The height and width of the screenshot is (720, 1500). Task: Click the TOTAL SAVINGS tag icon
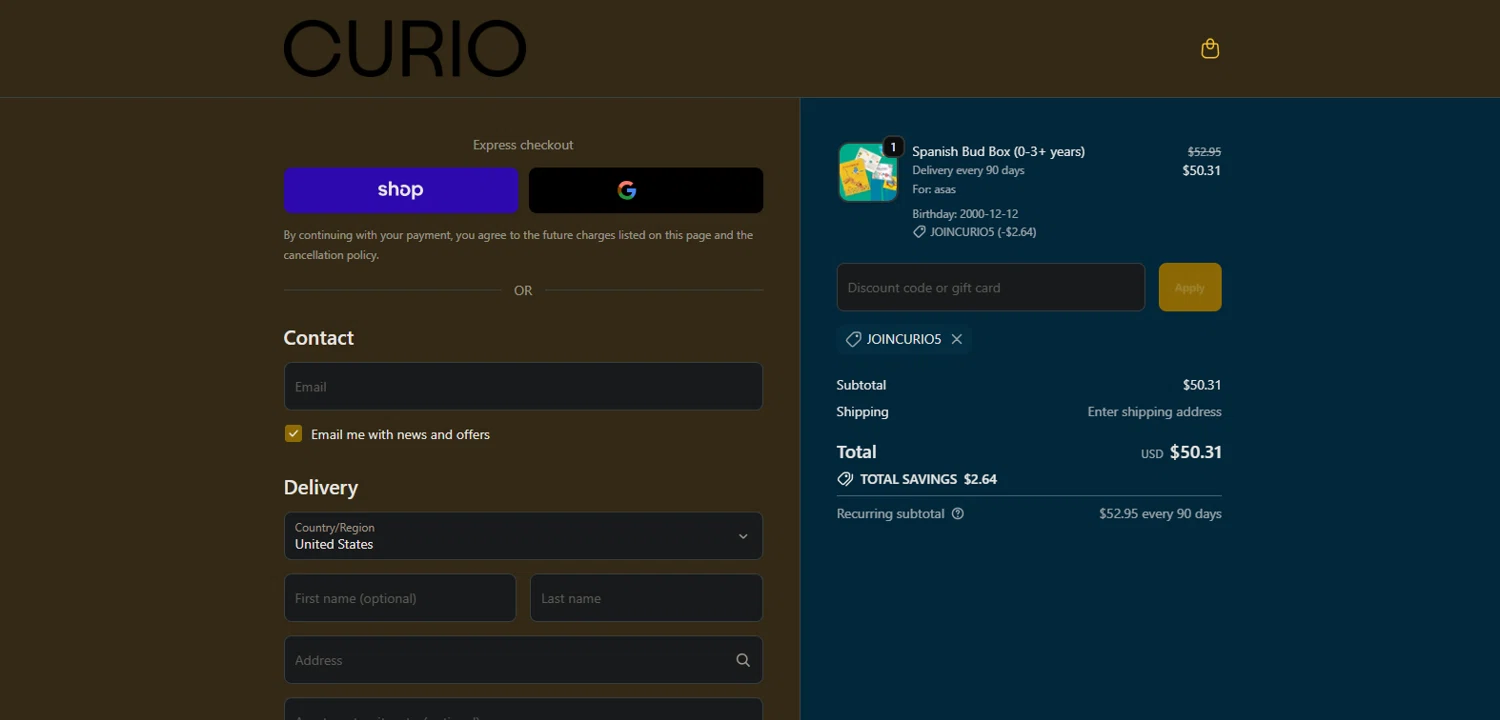click(845, 479)
